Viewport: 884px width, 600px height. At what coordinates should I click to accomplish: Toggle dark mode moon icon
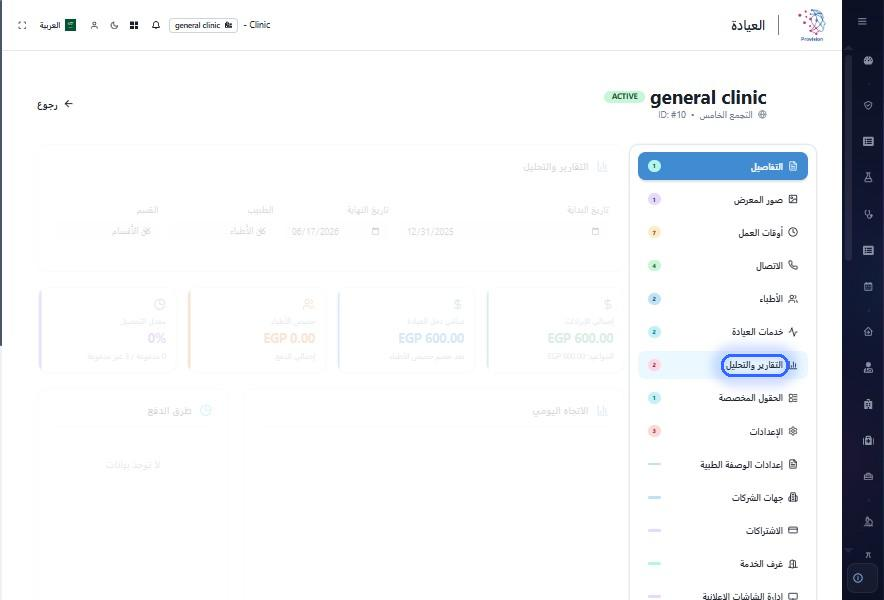click(x=114, y=25)
